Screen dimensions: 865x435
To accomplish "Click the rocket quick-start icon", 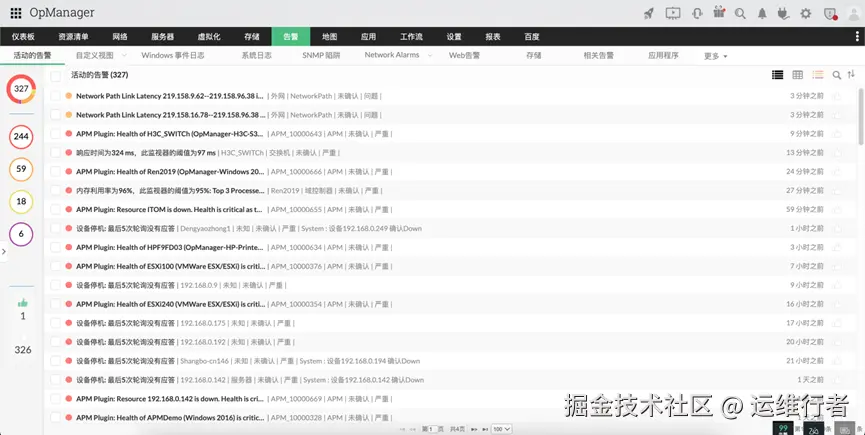I will click(x=649, y=14).
